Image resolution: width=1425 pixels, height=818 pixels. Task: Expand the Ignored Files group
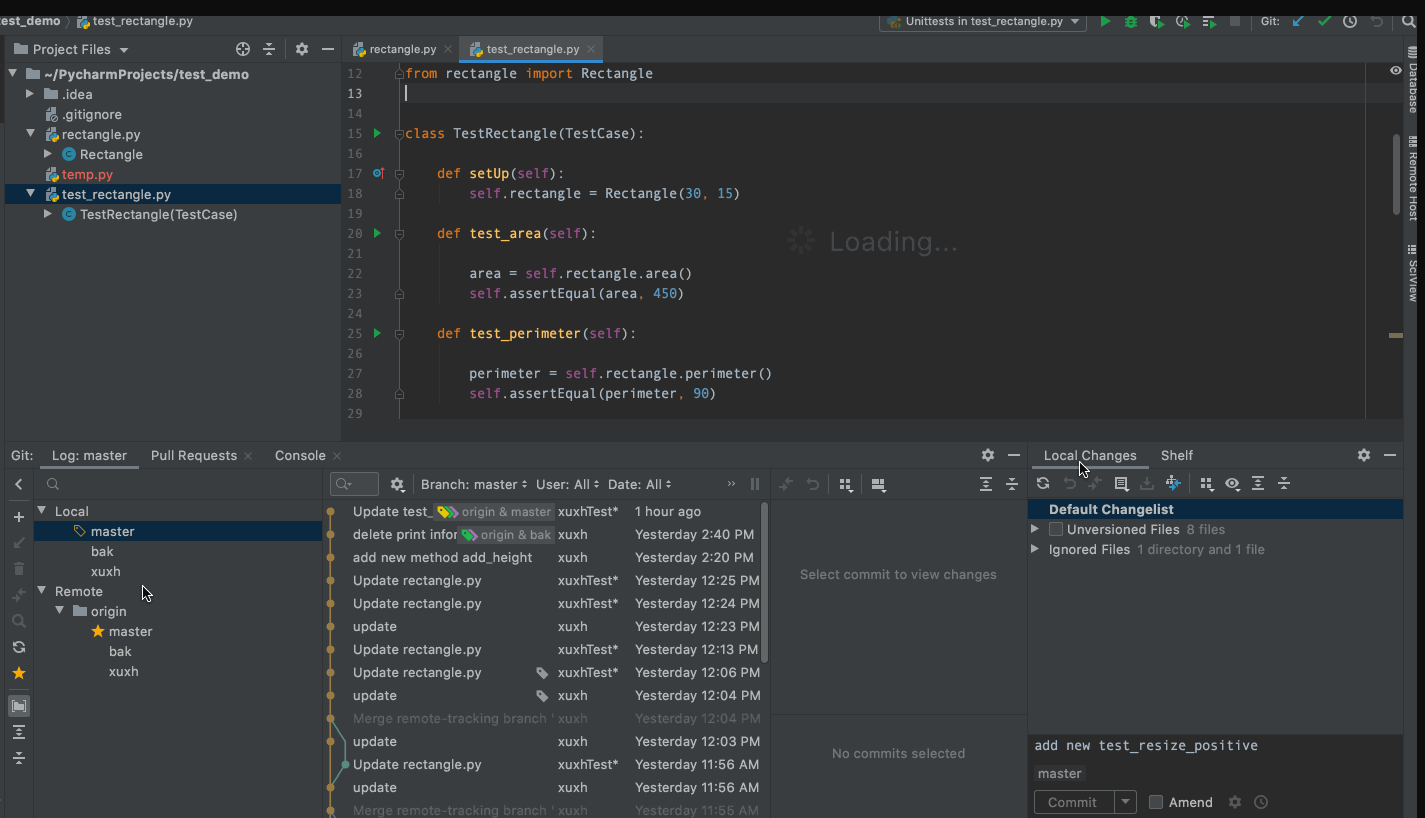click(x=1035, y=549)
